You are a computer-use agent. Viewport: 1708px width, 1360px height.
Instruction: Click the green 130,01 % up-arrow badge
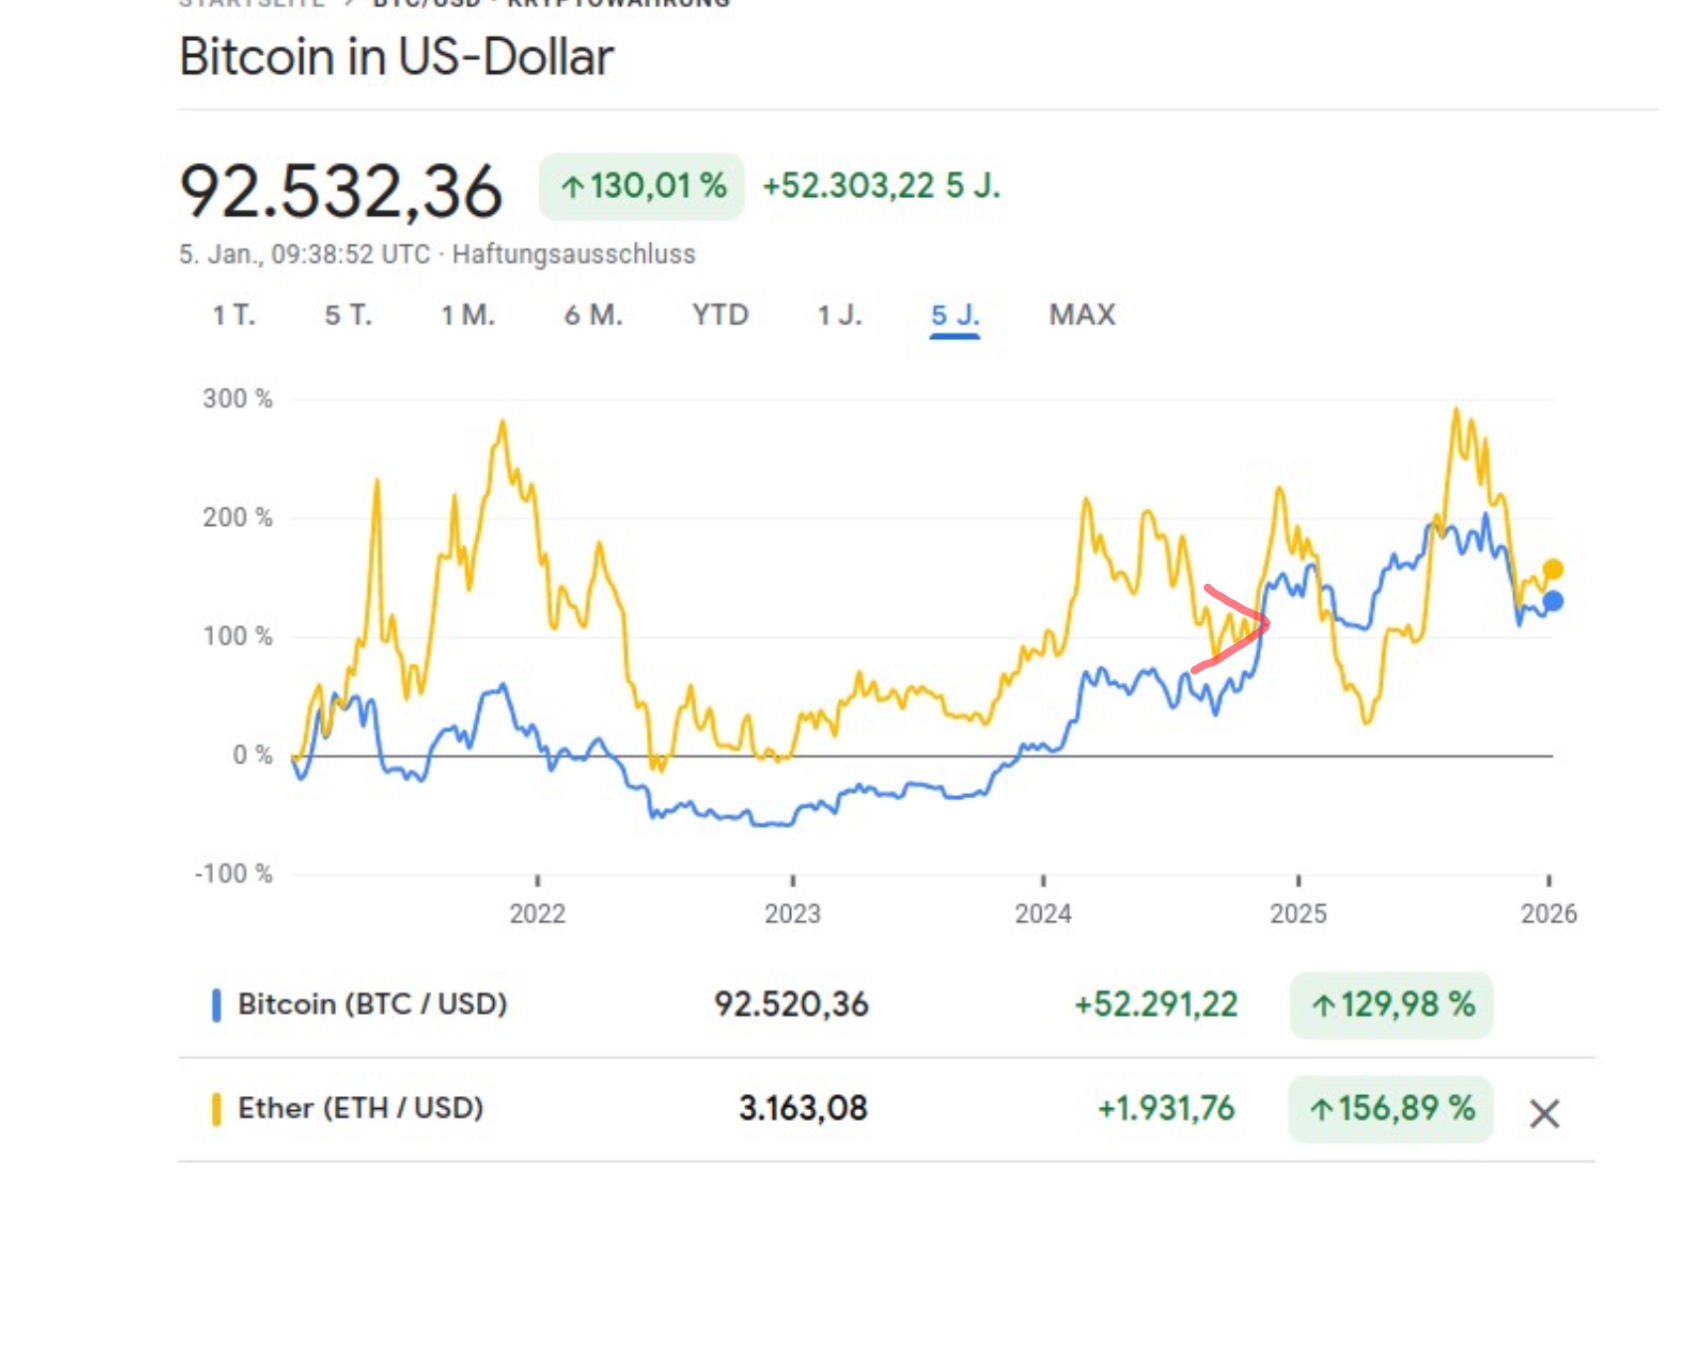coord(642,187)
